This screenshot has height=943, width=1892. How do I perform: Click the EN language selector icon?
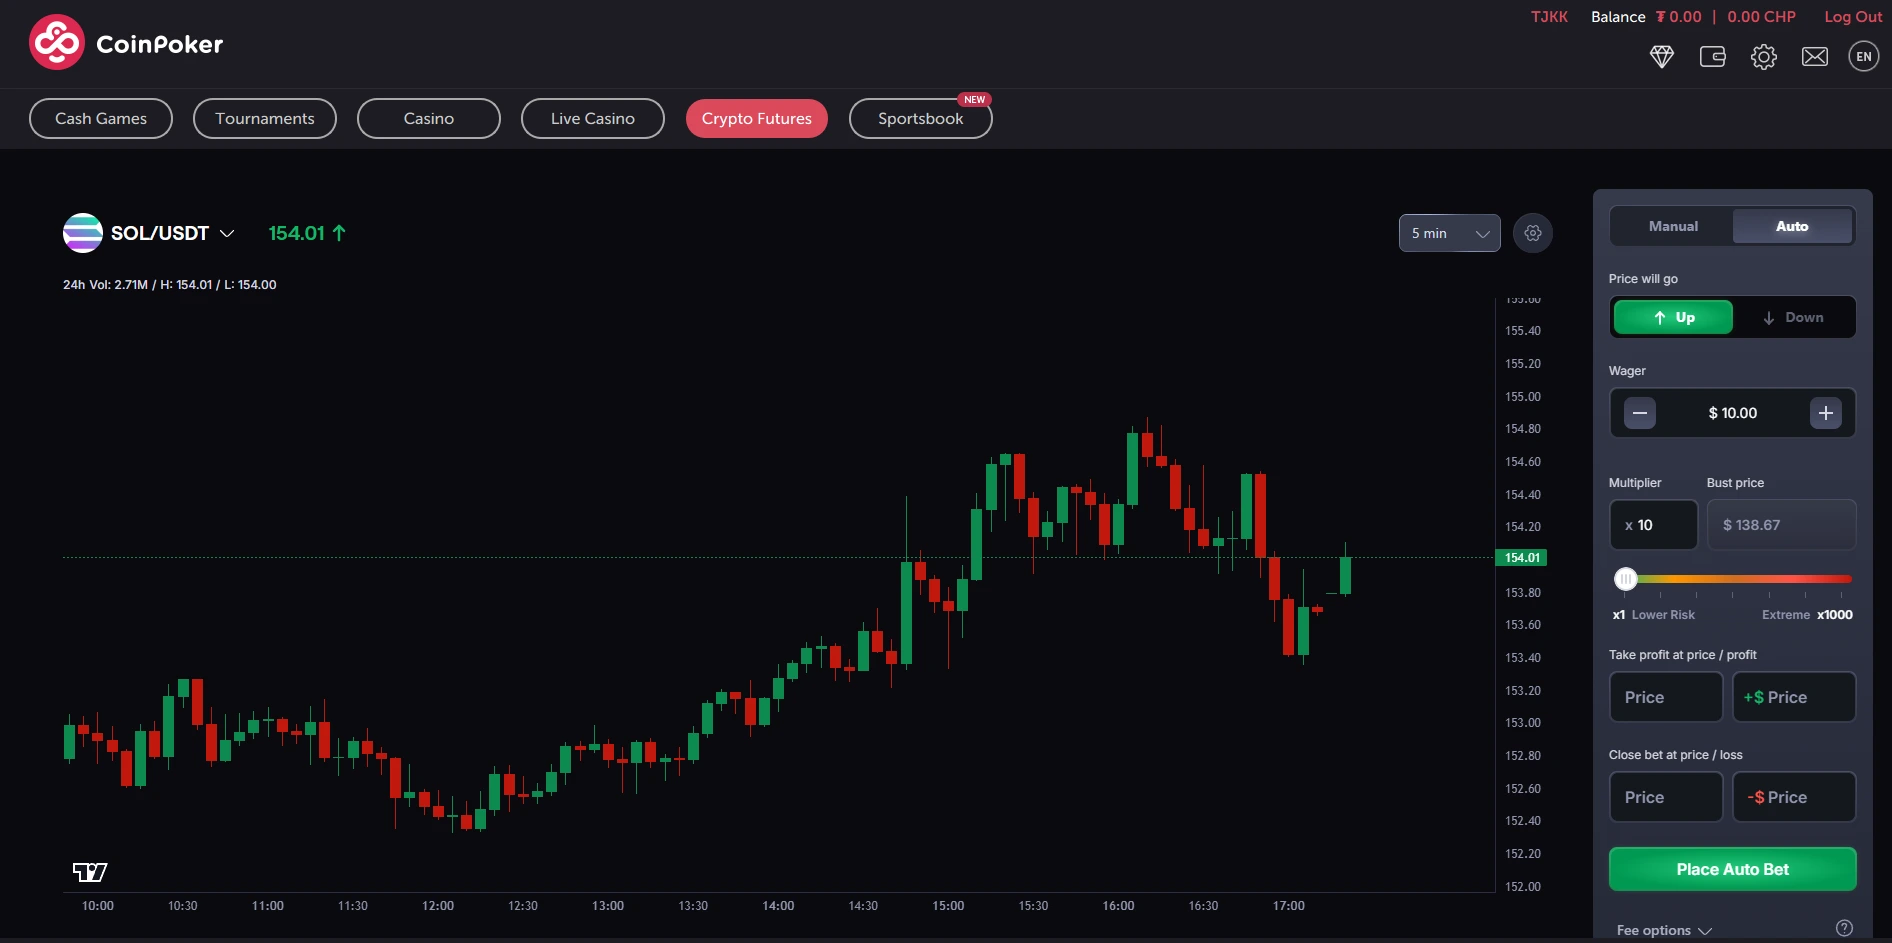tap(1864, 56)
